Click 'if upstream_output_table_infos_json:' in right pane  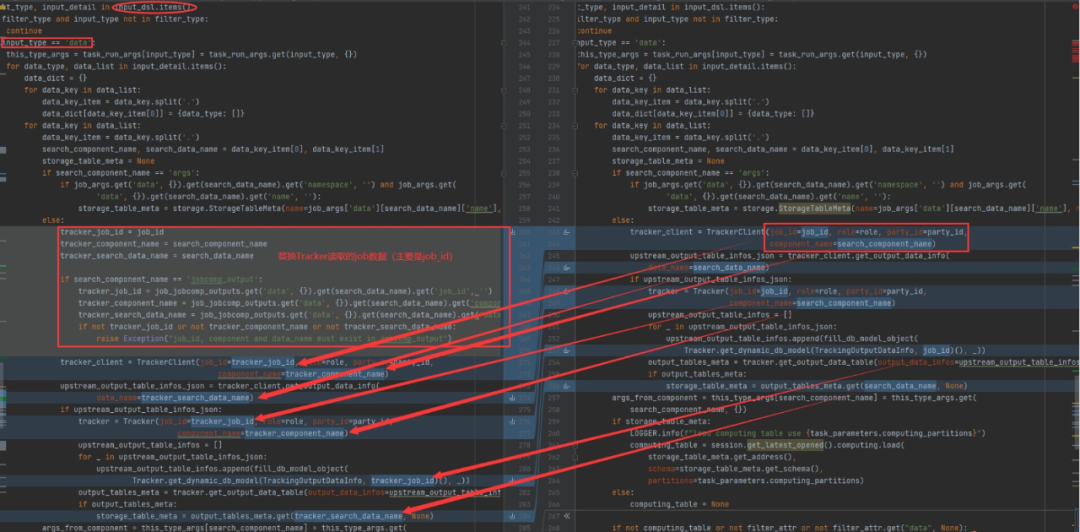coord(711,279)
